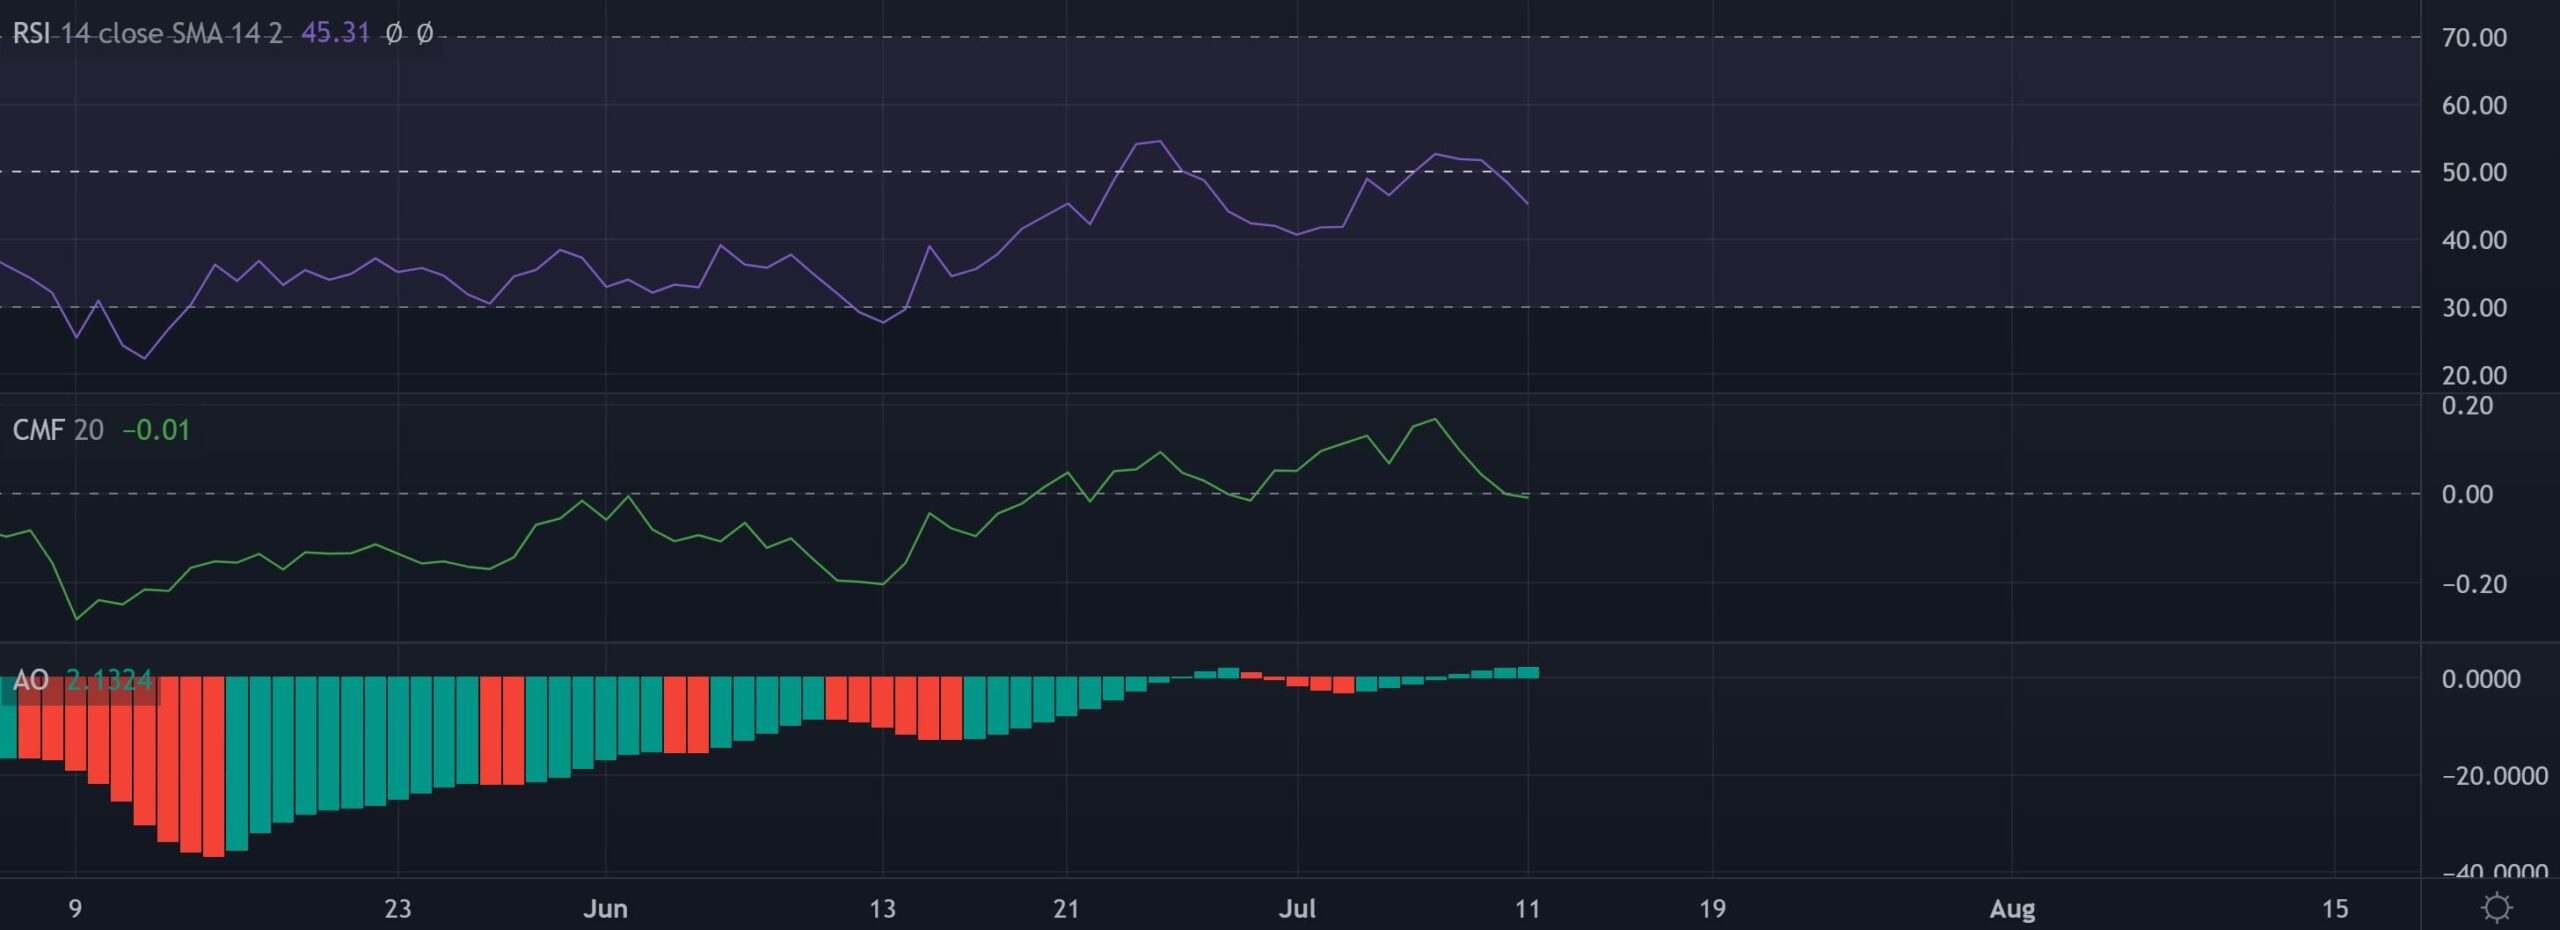Click the -20.0000 AO scale label
This screenshot has height=930, width=2560.
click(2494, 776)
